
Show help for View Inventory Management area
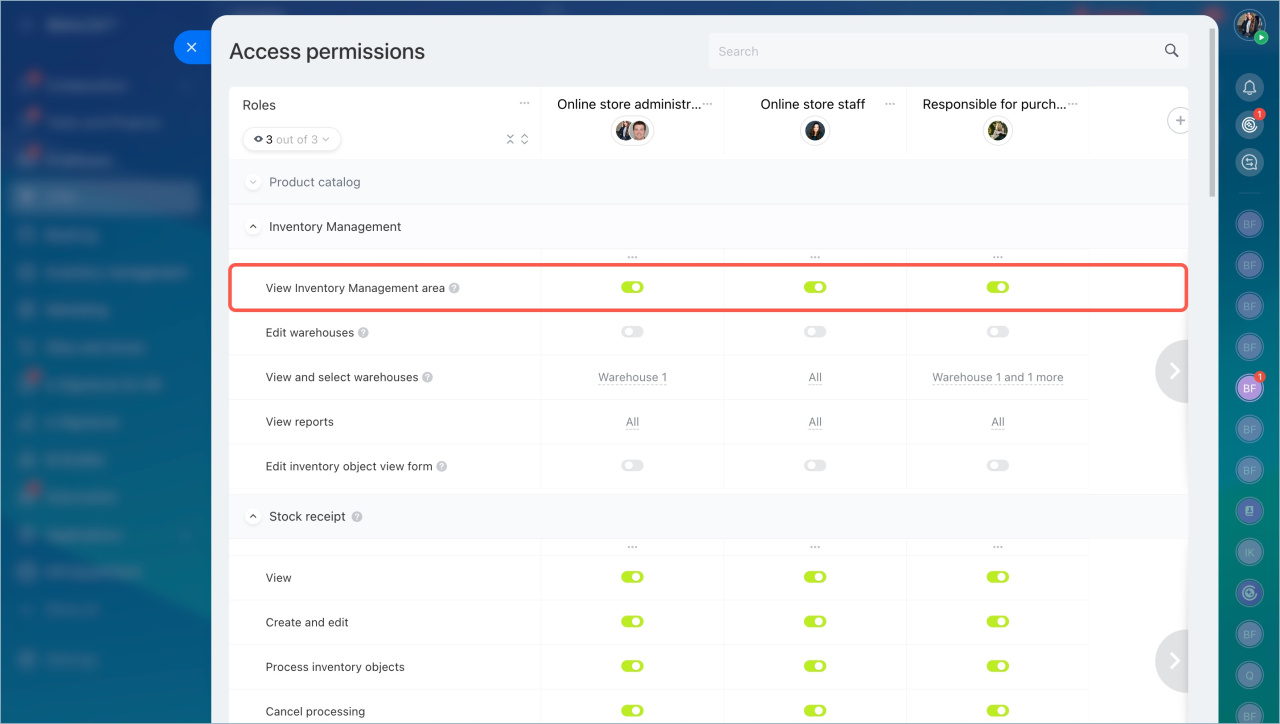[454, 288]
